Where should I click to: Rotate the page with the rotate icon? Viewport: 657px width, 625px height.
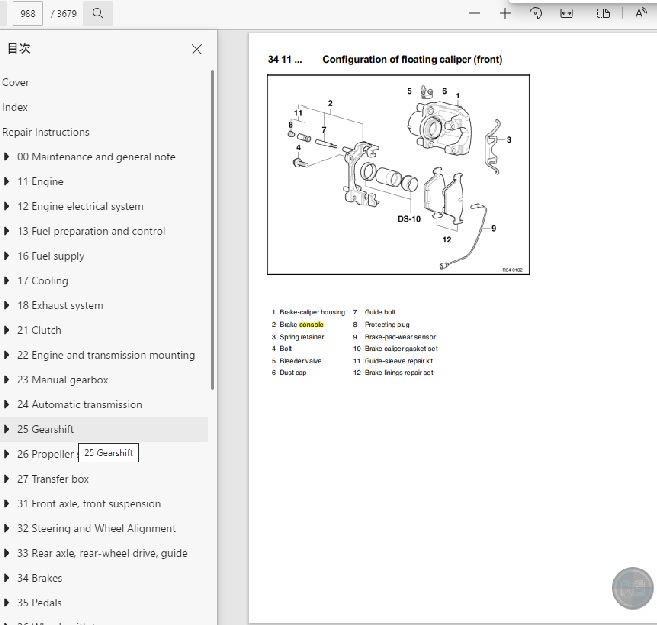click(536, 13)
